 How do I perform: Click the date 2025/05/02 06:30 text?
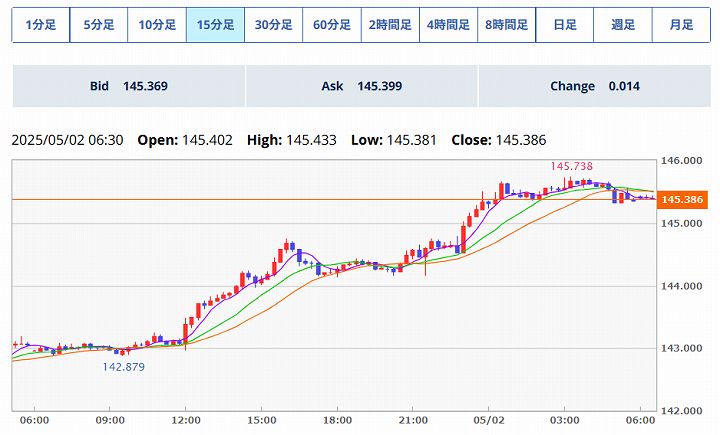(68, 140)
